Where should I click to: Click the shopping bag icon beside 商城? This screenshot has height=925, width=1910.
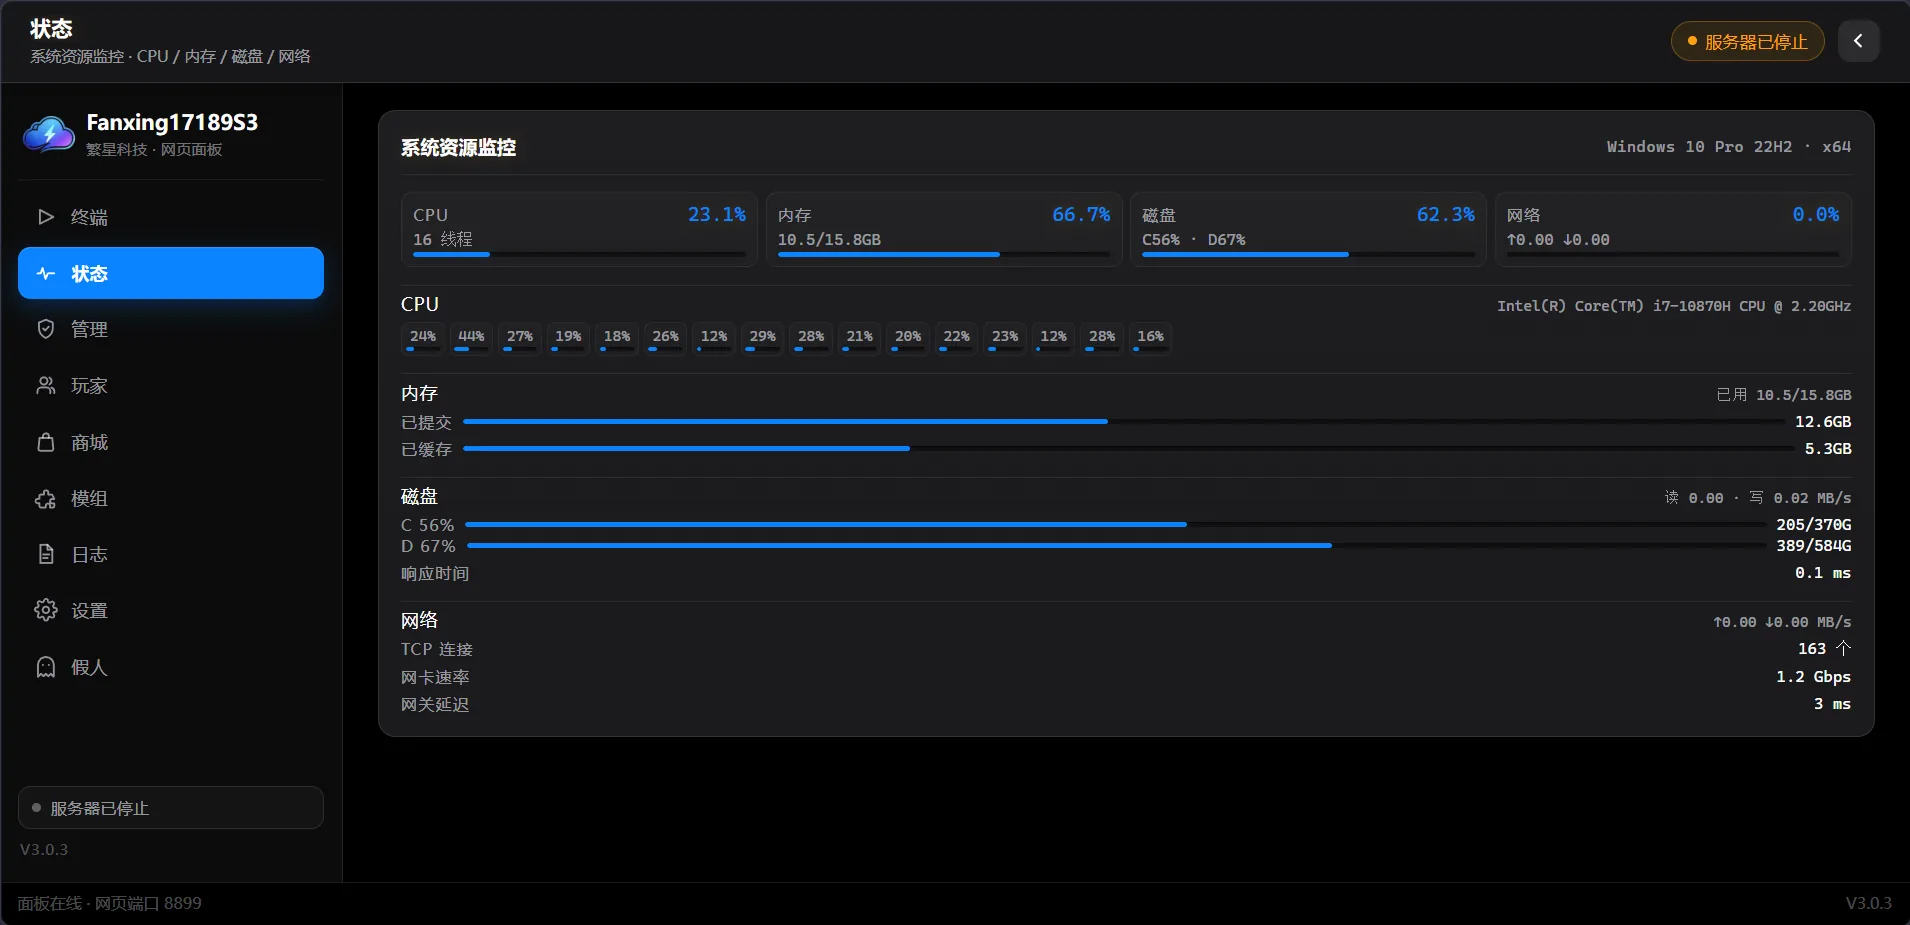tap(45, 442)
